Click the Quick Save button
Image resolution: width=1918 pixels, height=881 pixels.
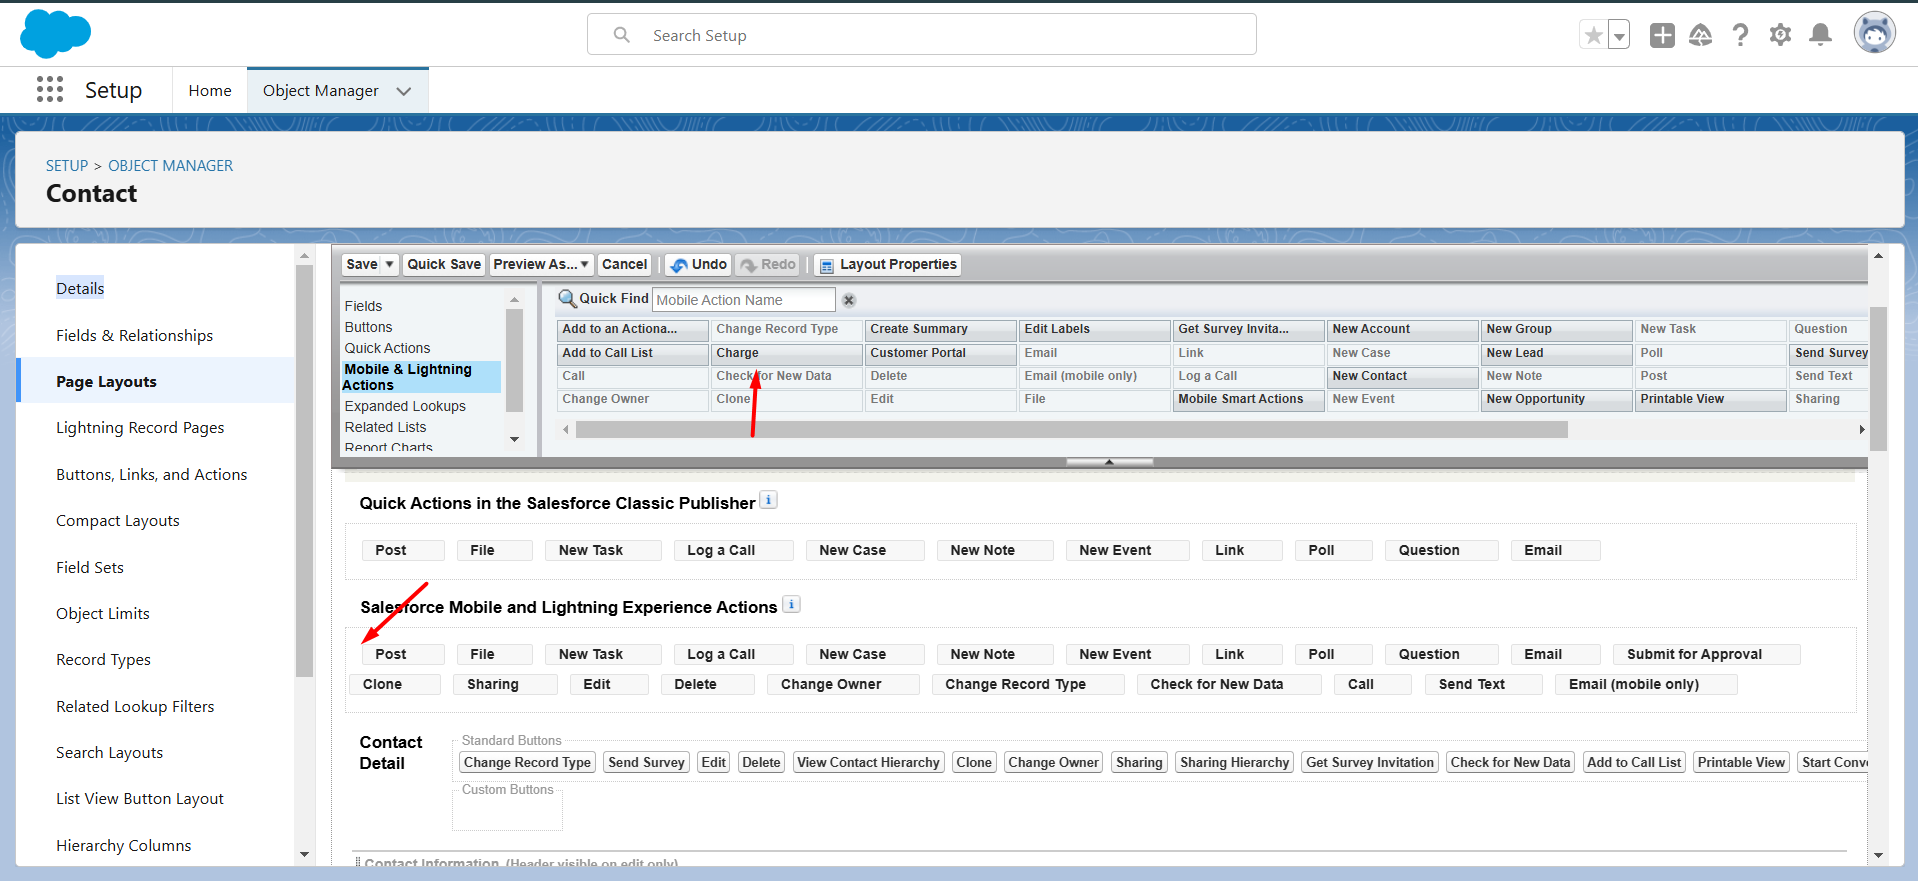(x=444, y=264)
